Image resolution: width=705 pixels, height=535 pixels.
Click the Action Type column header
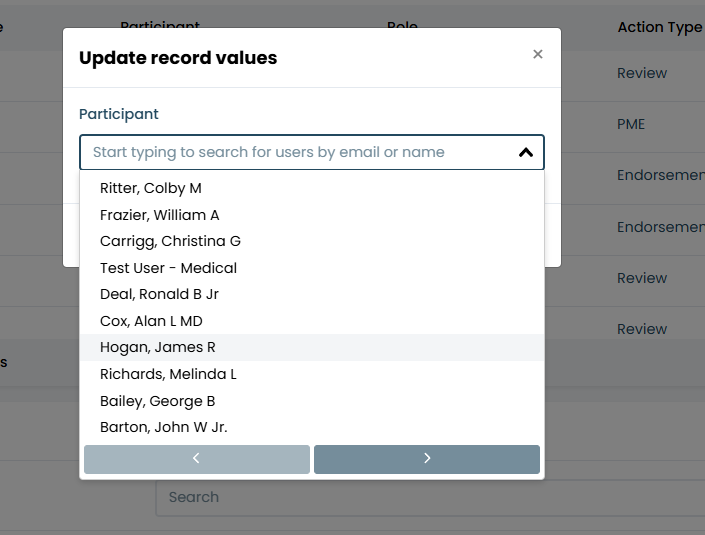(x=660, y=27)
